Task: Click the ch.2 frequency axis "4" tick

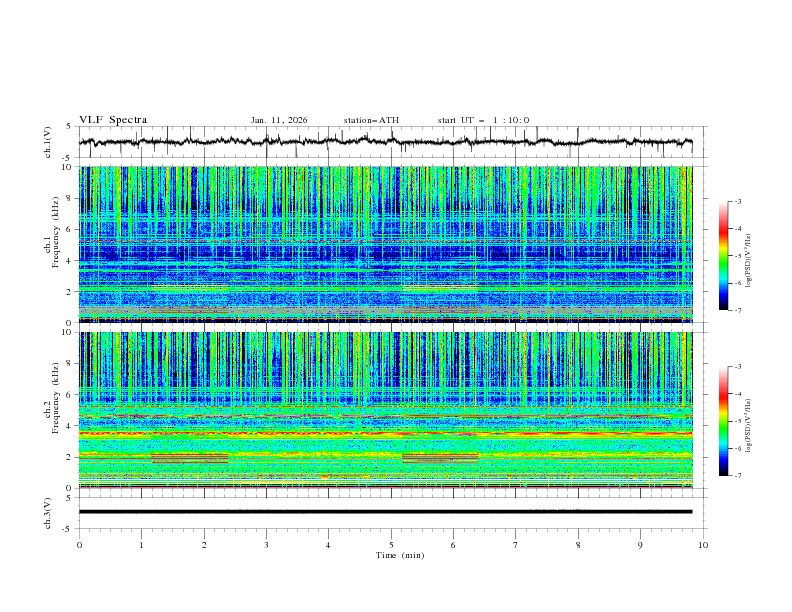Action: coord(71,426)
